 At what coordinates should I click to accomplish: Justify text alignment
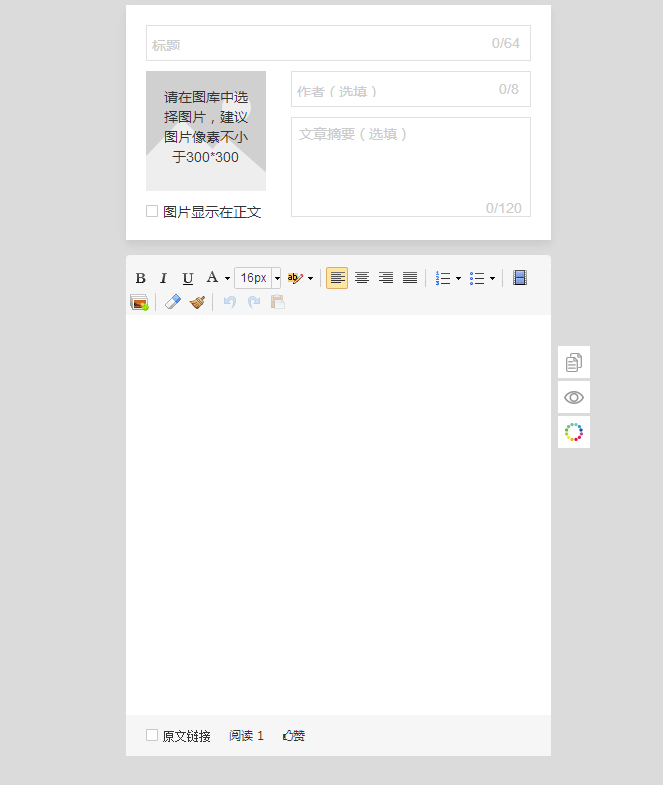click(x=410, y=278)
